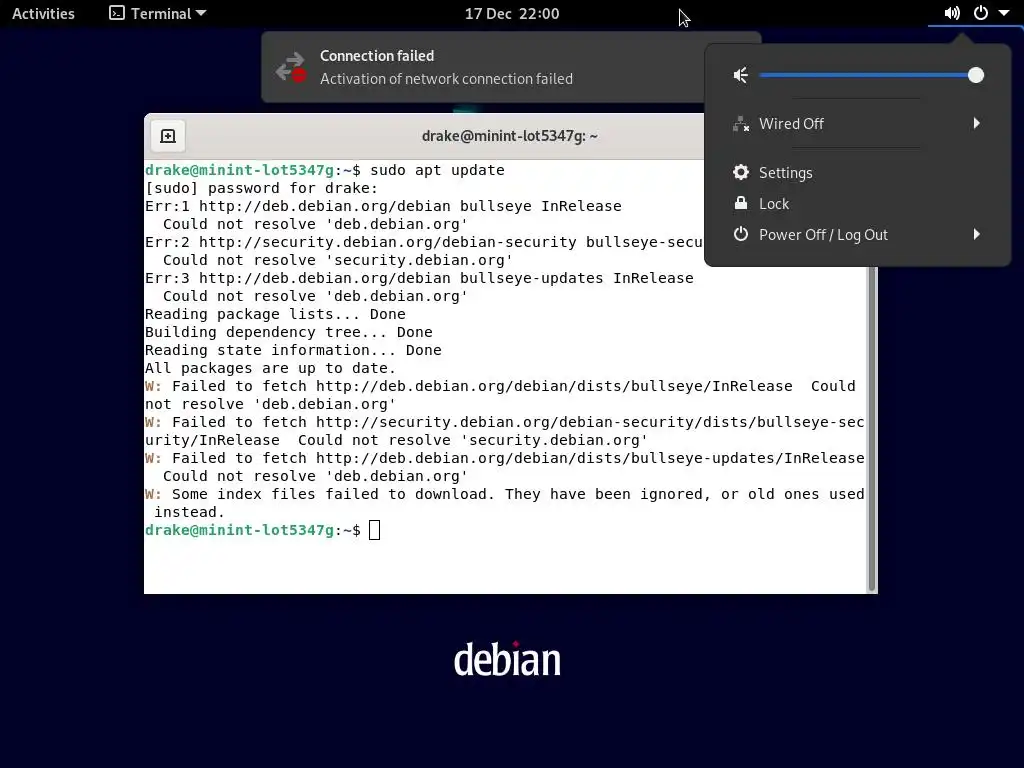Click the terminal prompt cursor
The height and width of the screenshot is (768, 1024).
374,530
